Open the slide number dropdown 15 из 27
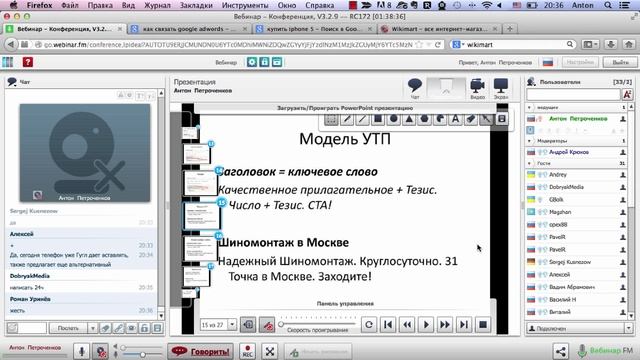640x360 pixels. 232,325
